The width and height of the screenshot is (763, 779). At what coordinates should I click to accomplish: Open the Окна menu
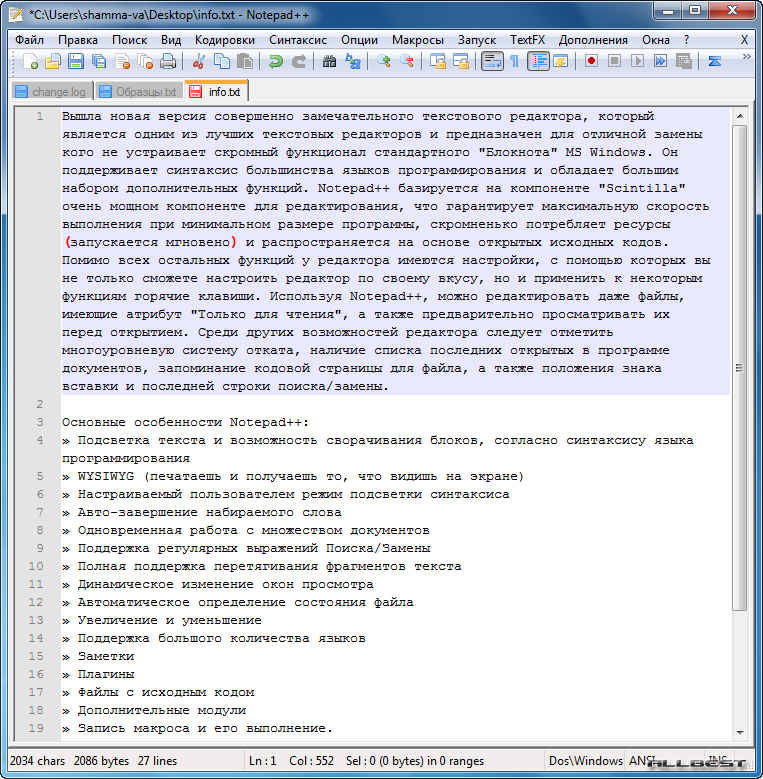(656, 40)
